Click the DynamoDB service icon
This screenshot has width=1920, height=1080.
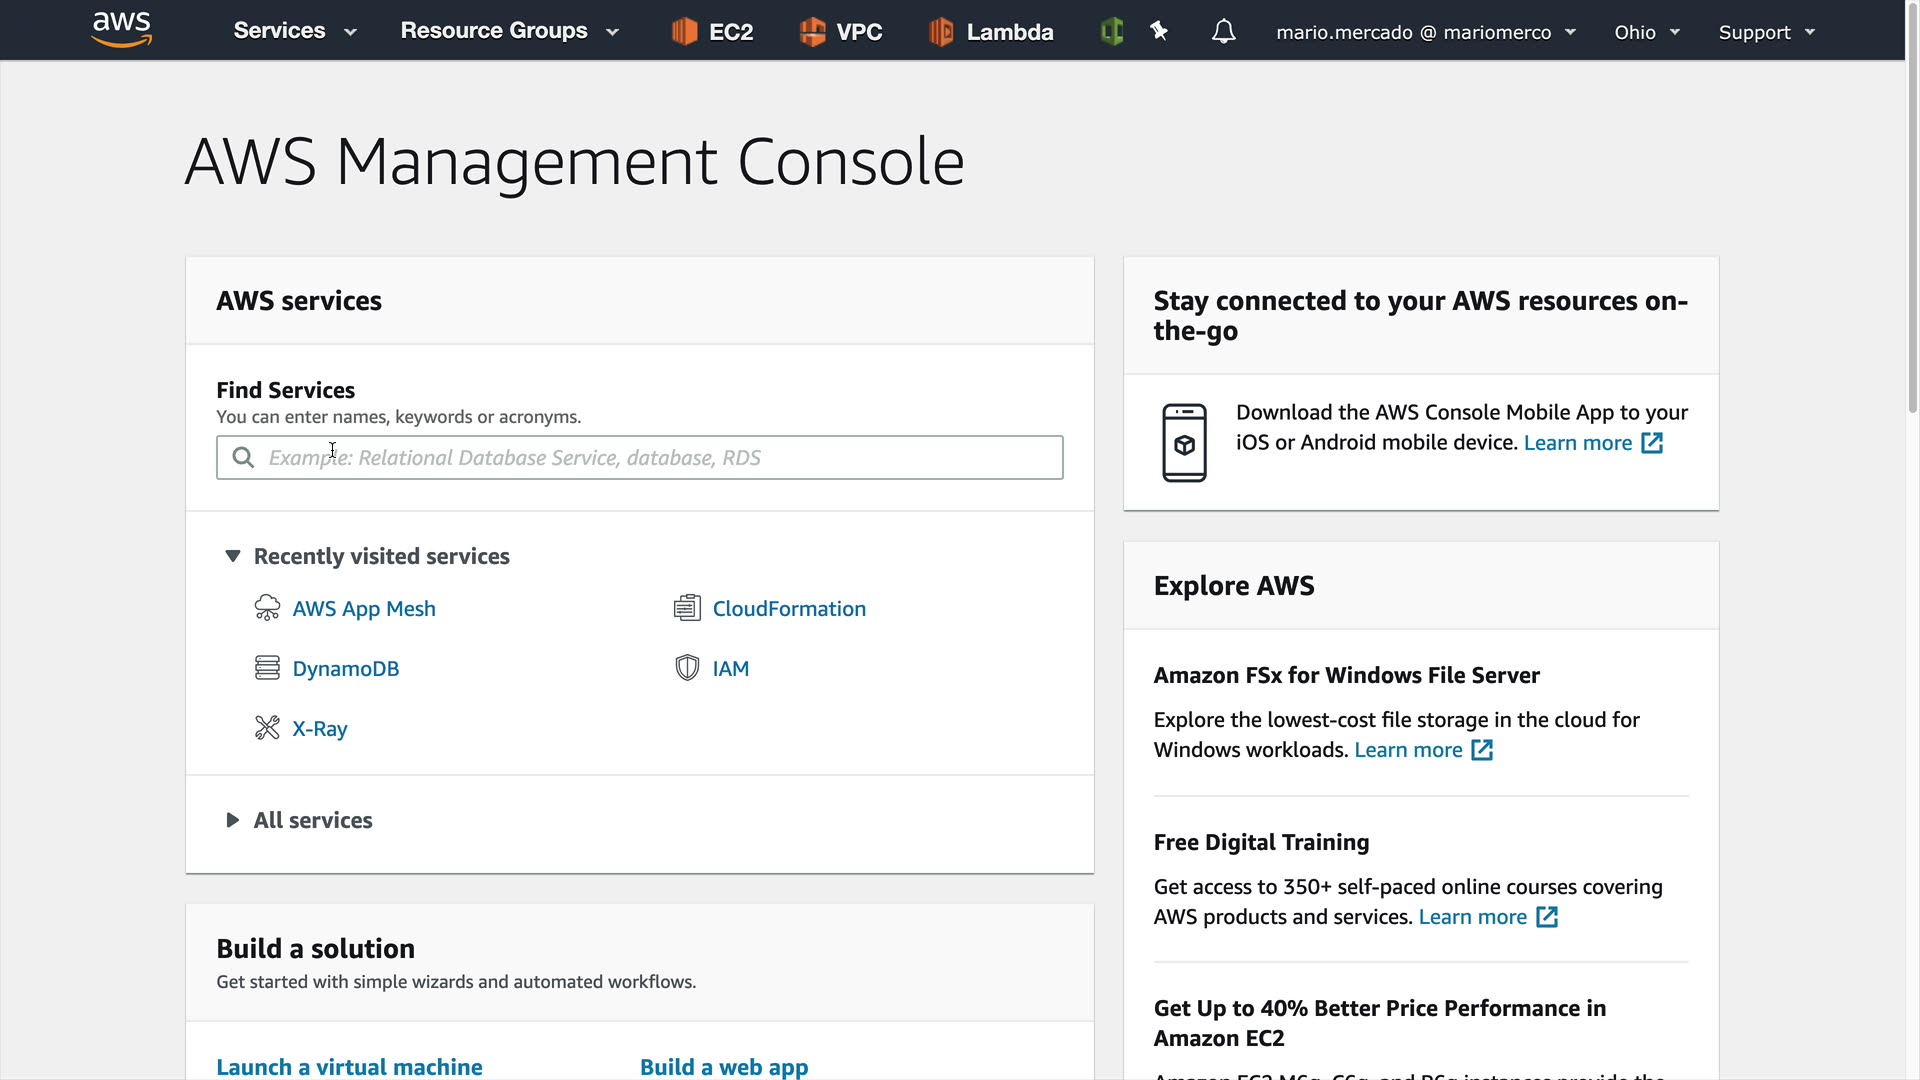pyautogui.click(x=267, y=668)
